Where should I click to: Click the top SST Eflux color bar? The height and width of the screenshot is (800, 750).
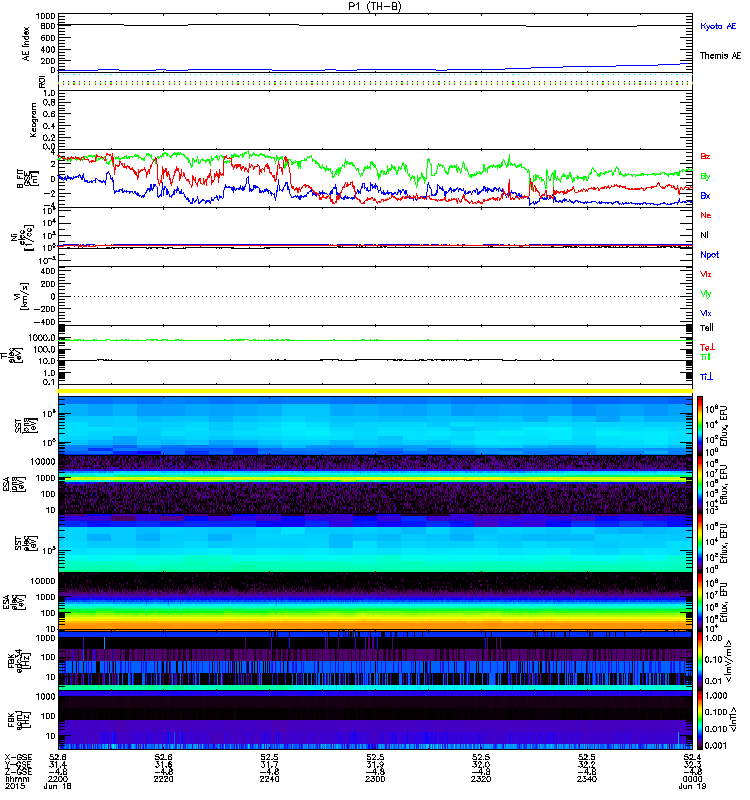coord(698,424)
